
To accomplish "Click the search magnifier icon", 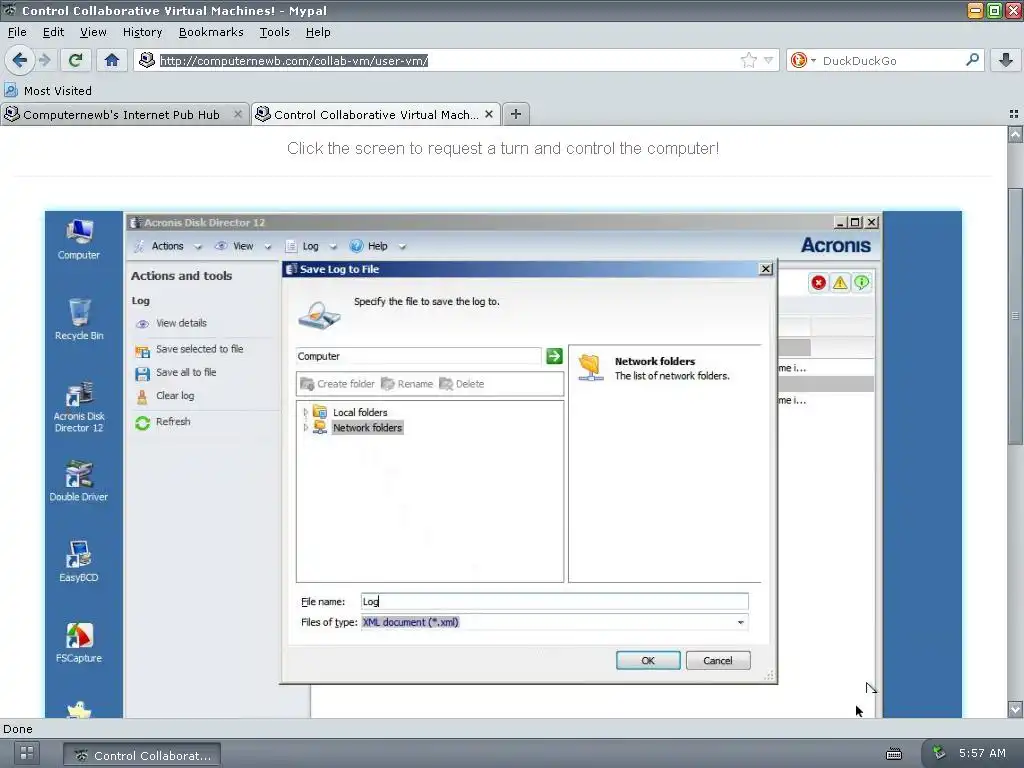I will [x=972, y=60].
